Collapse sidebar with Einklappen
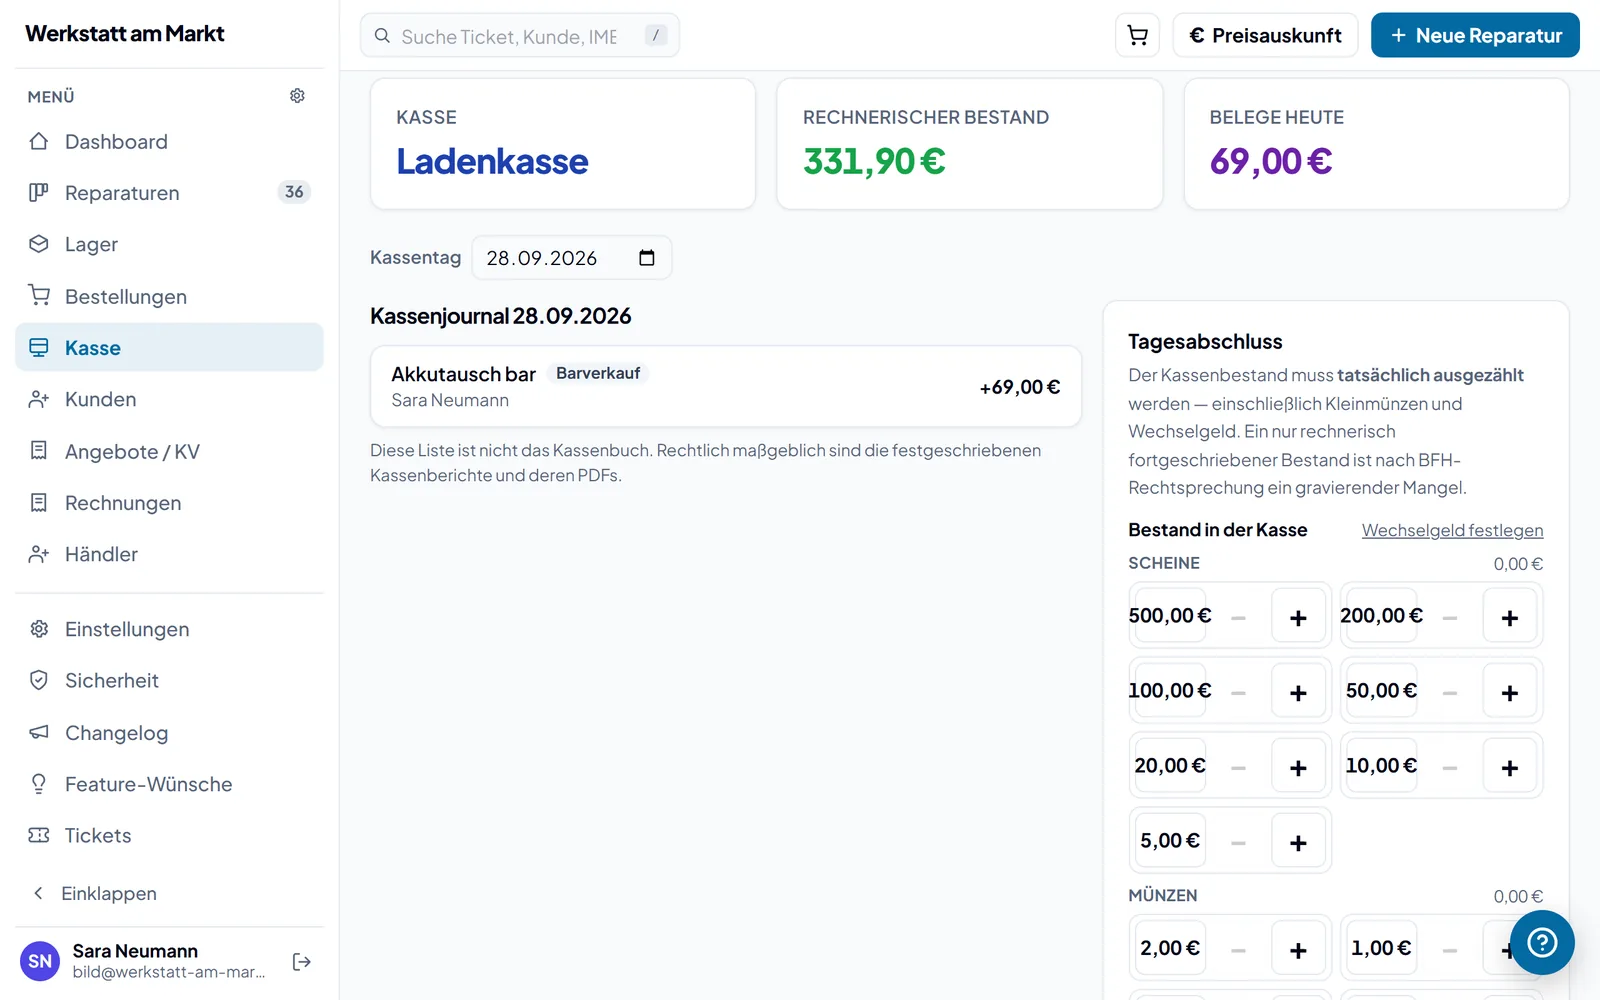This screenshot has width=1600, height=1000. coord(169,893)
